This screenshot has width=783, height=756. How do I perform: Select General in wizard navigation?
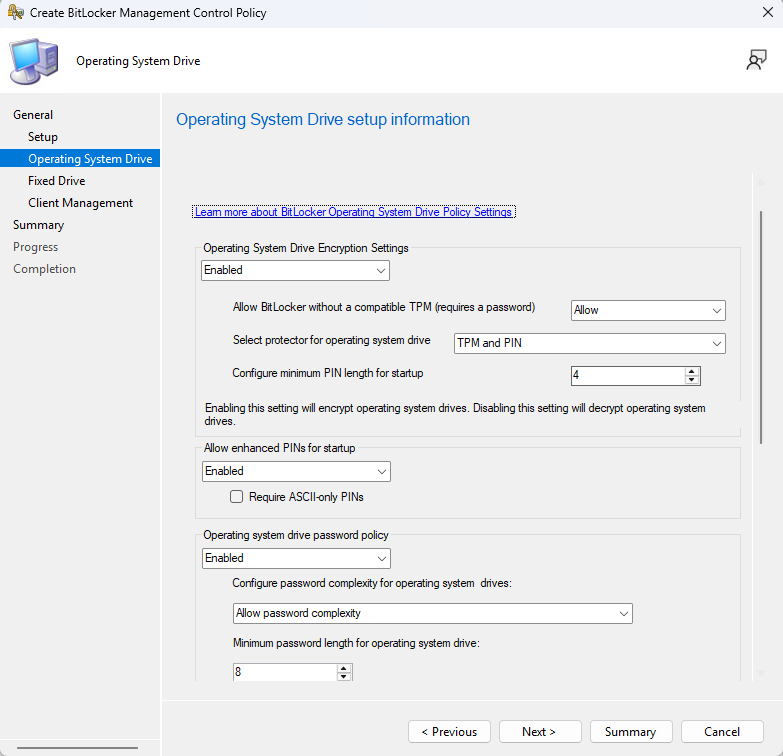[x=33, y=115]
